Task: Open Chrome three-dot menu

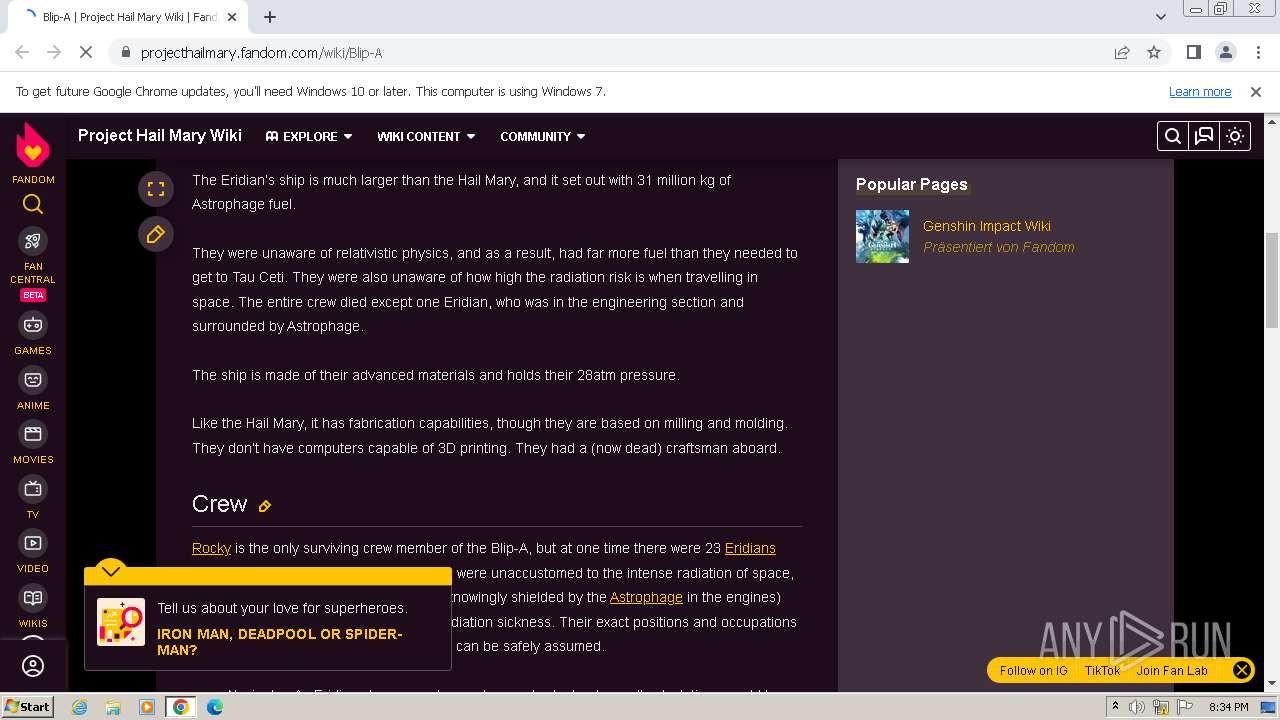Action: (x=1257, y=52)
